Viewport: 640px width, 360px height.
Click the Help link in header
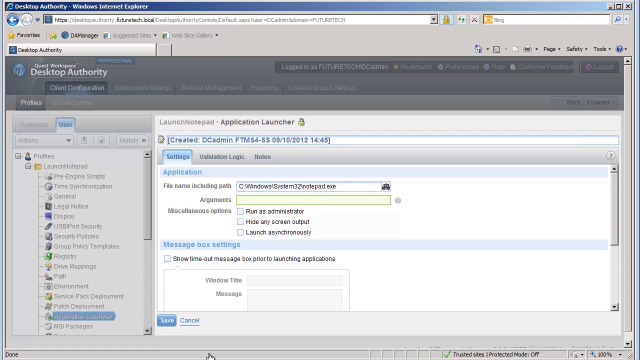point(494,67)
